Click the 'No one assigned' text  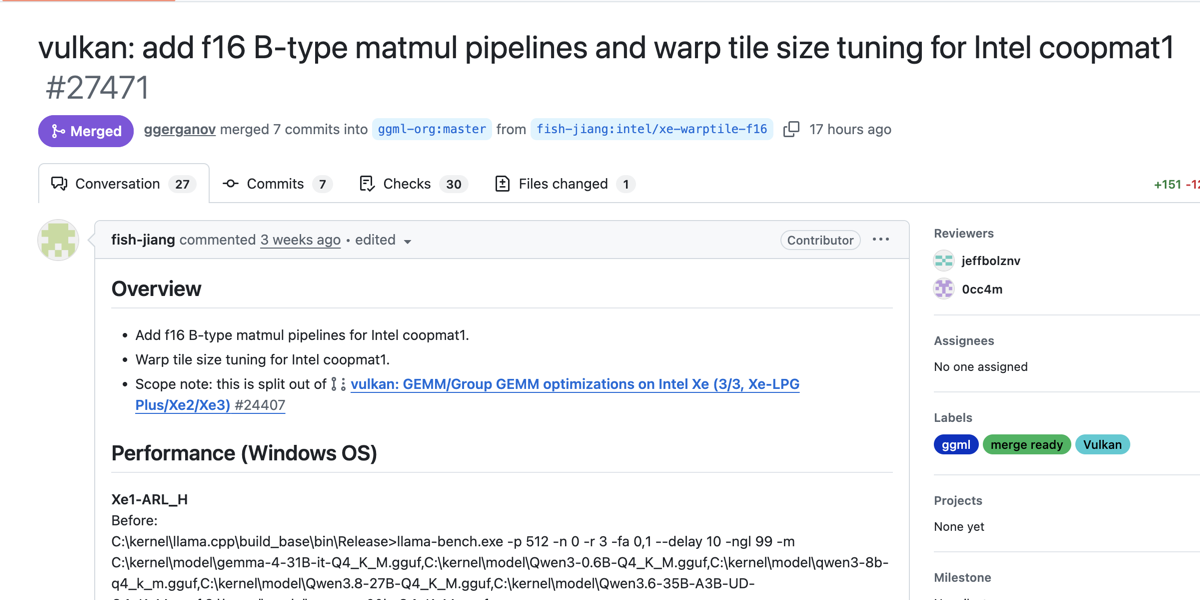pos(981,367)
